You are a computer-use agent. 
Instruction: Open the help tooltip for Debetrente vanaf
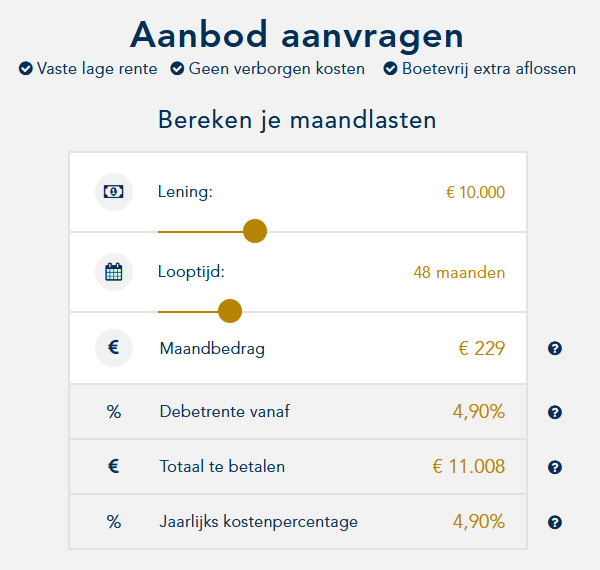(x=555, y=412)
